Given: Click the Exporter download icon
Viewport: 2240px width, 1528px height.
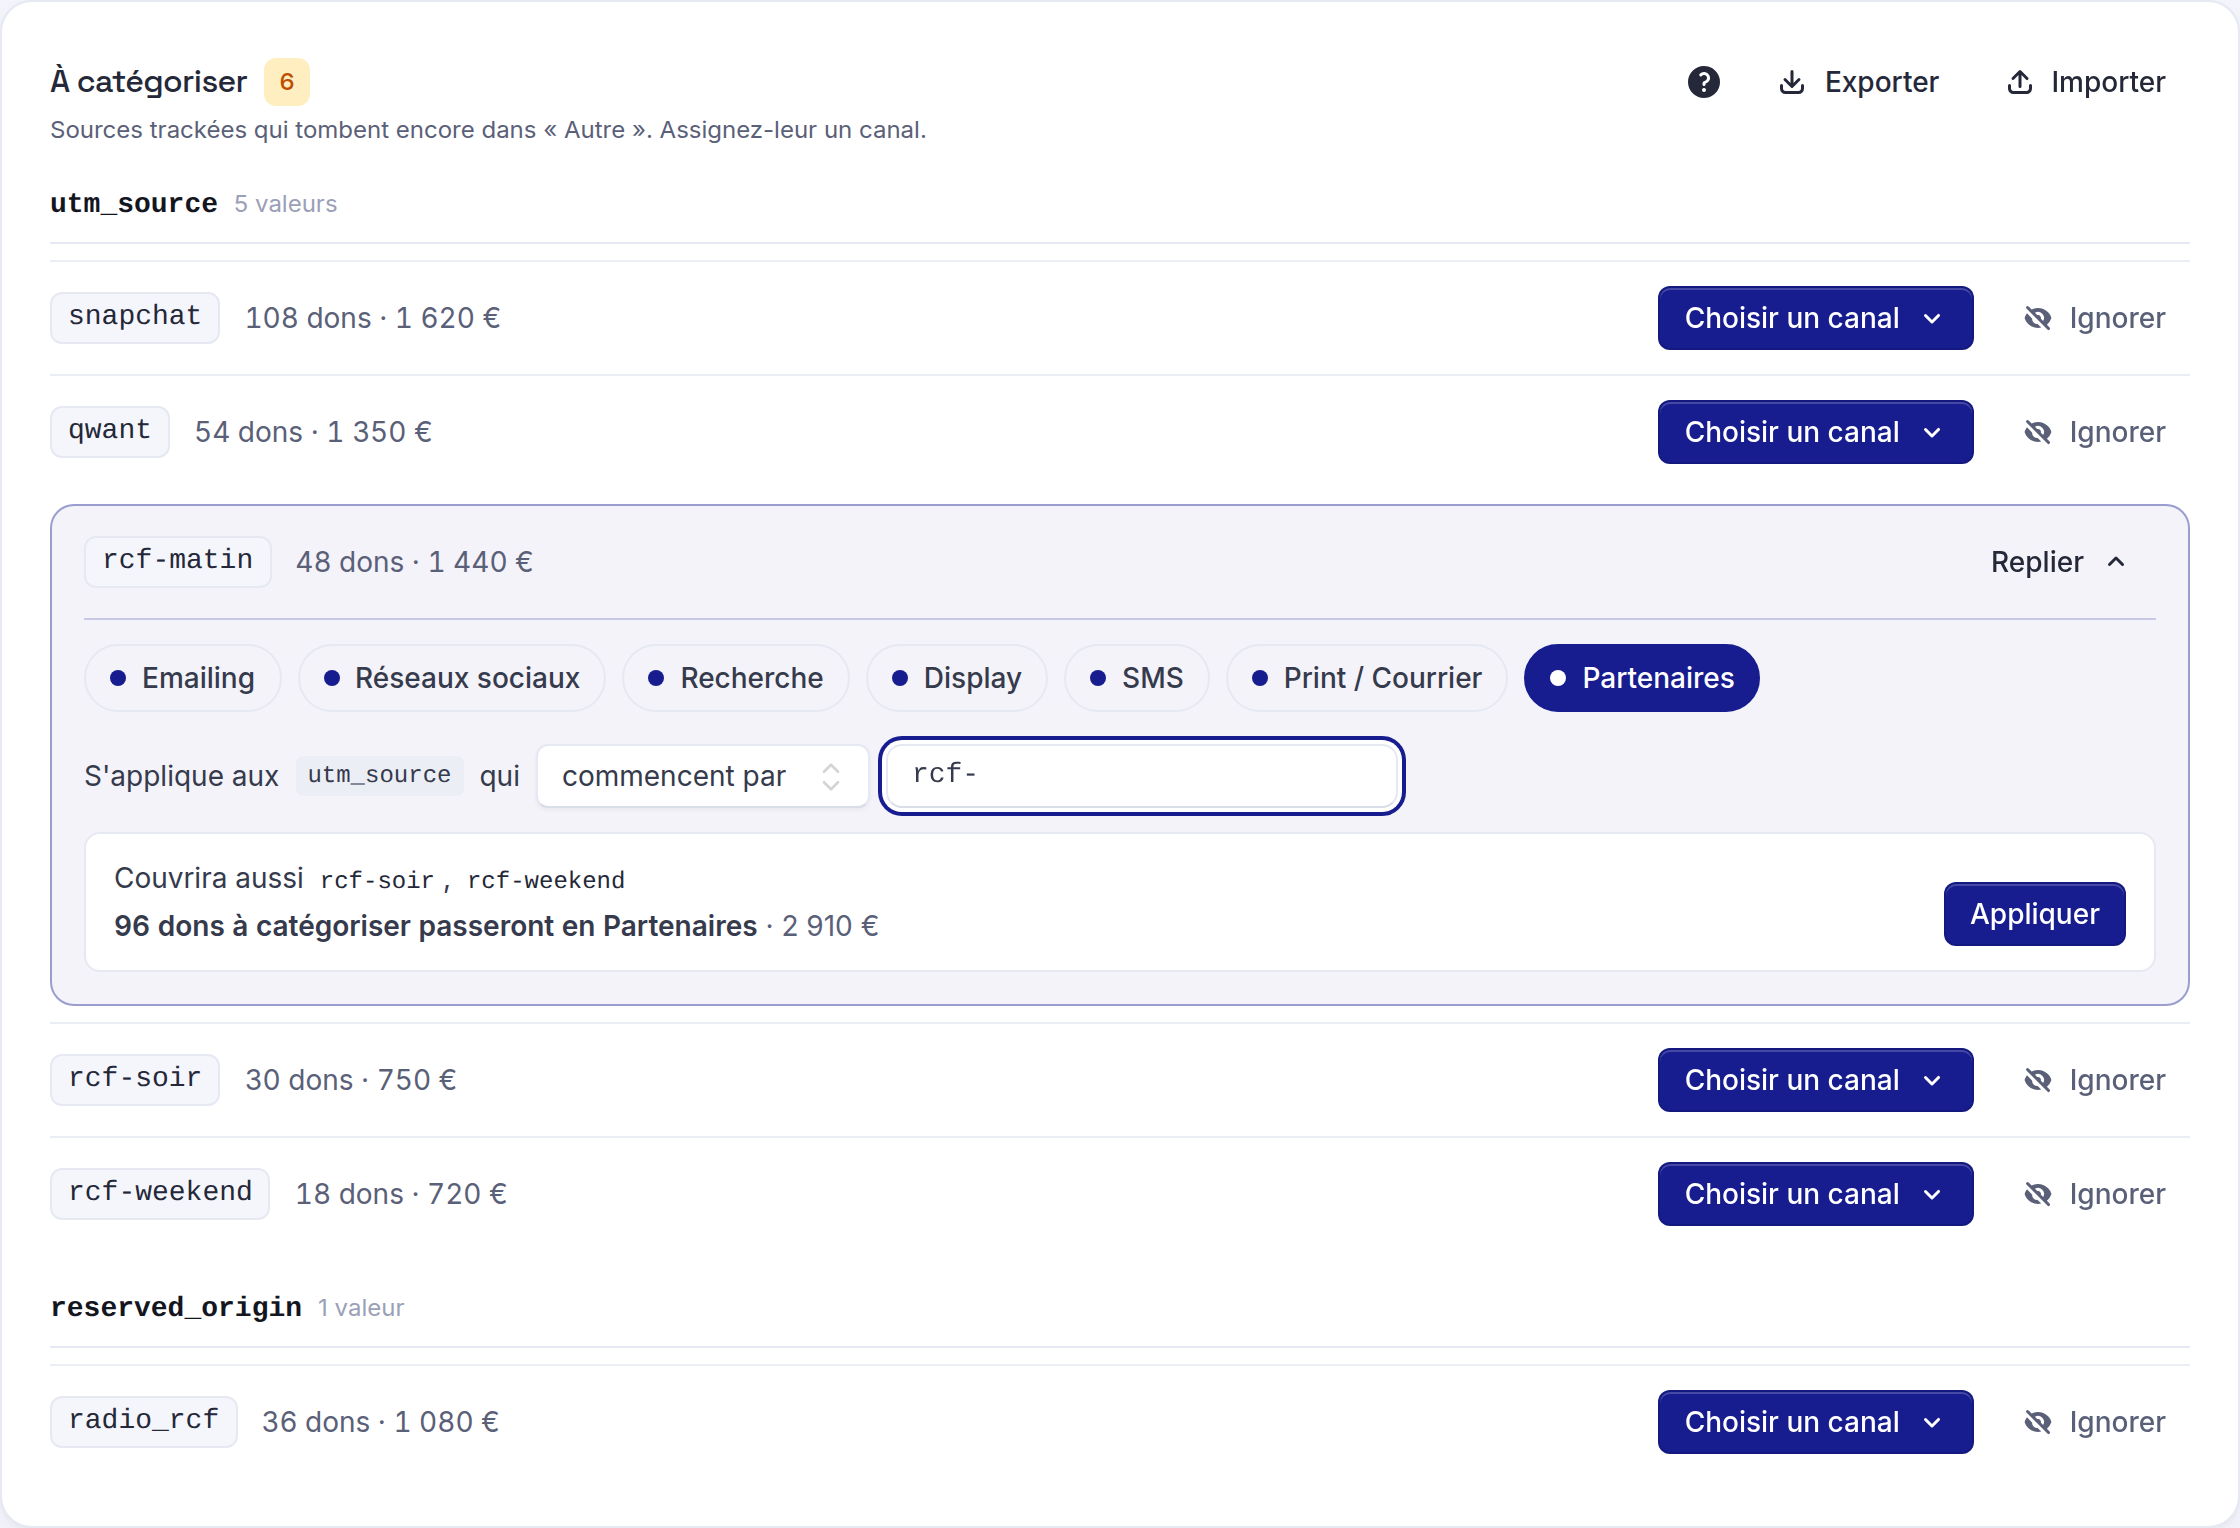Looking at the screenshot, I should 1792,82.
